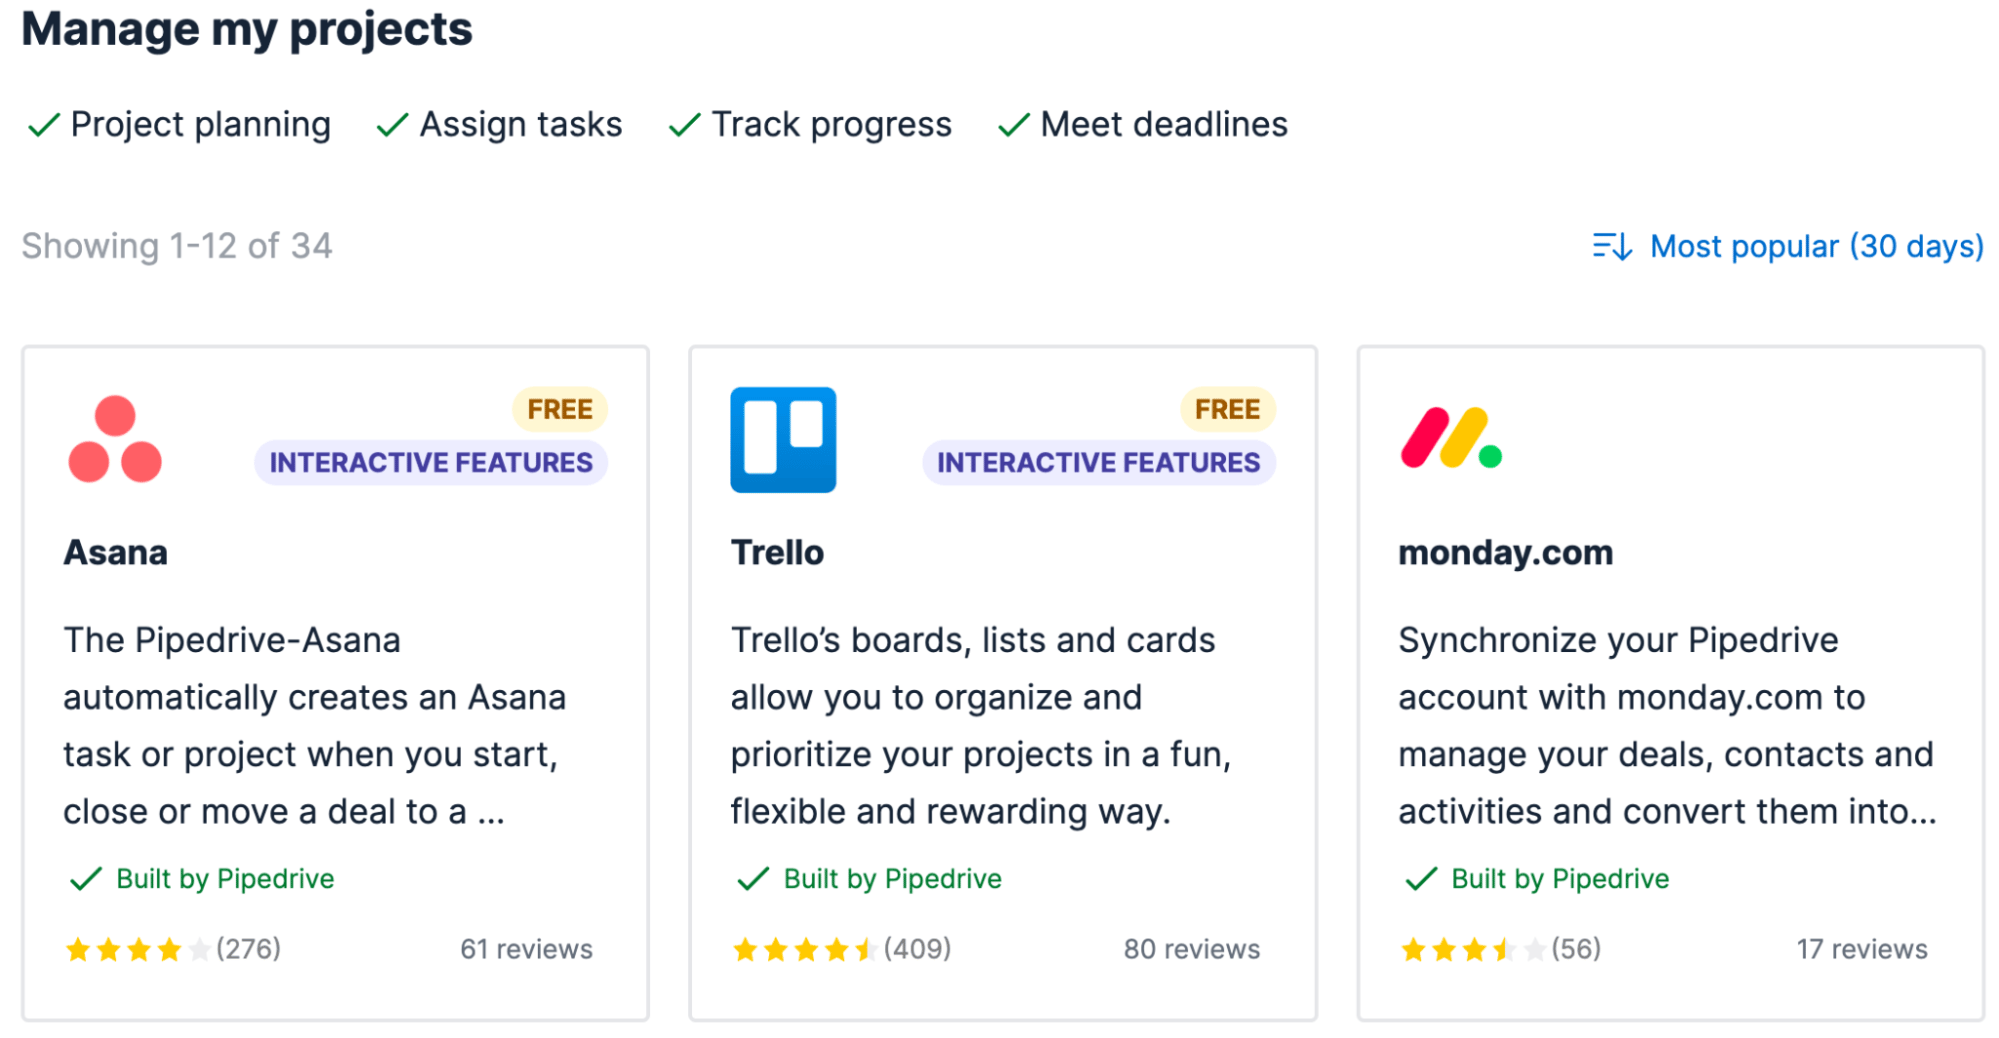Open the 61 reviews link for Asana
The height and width of the screenshot is (1038, 1999).
tap(526, 949)
